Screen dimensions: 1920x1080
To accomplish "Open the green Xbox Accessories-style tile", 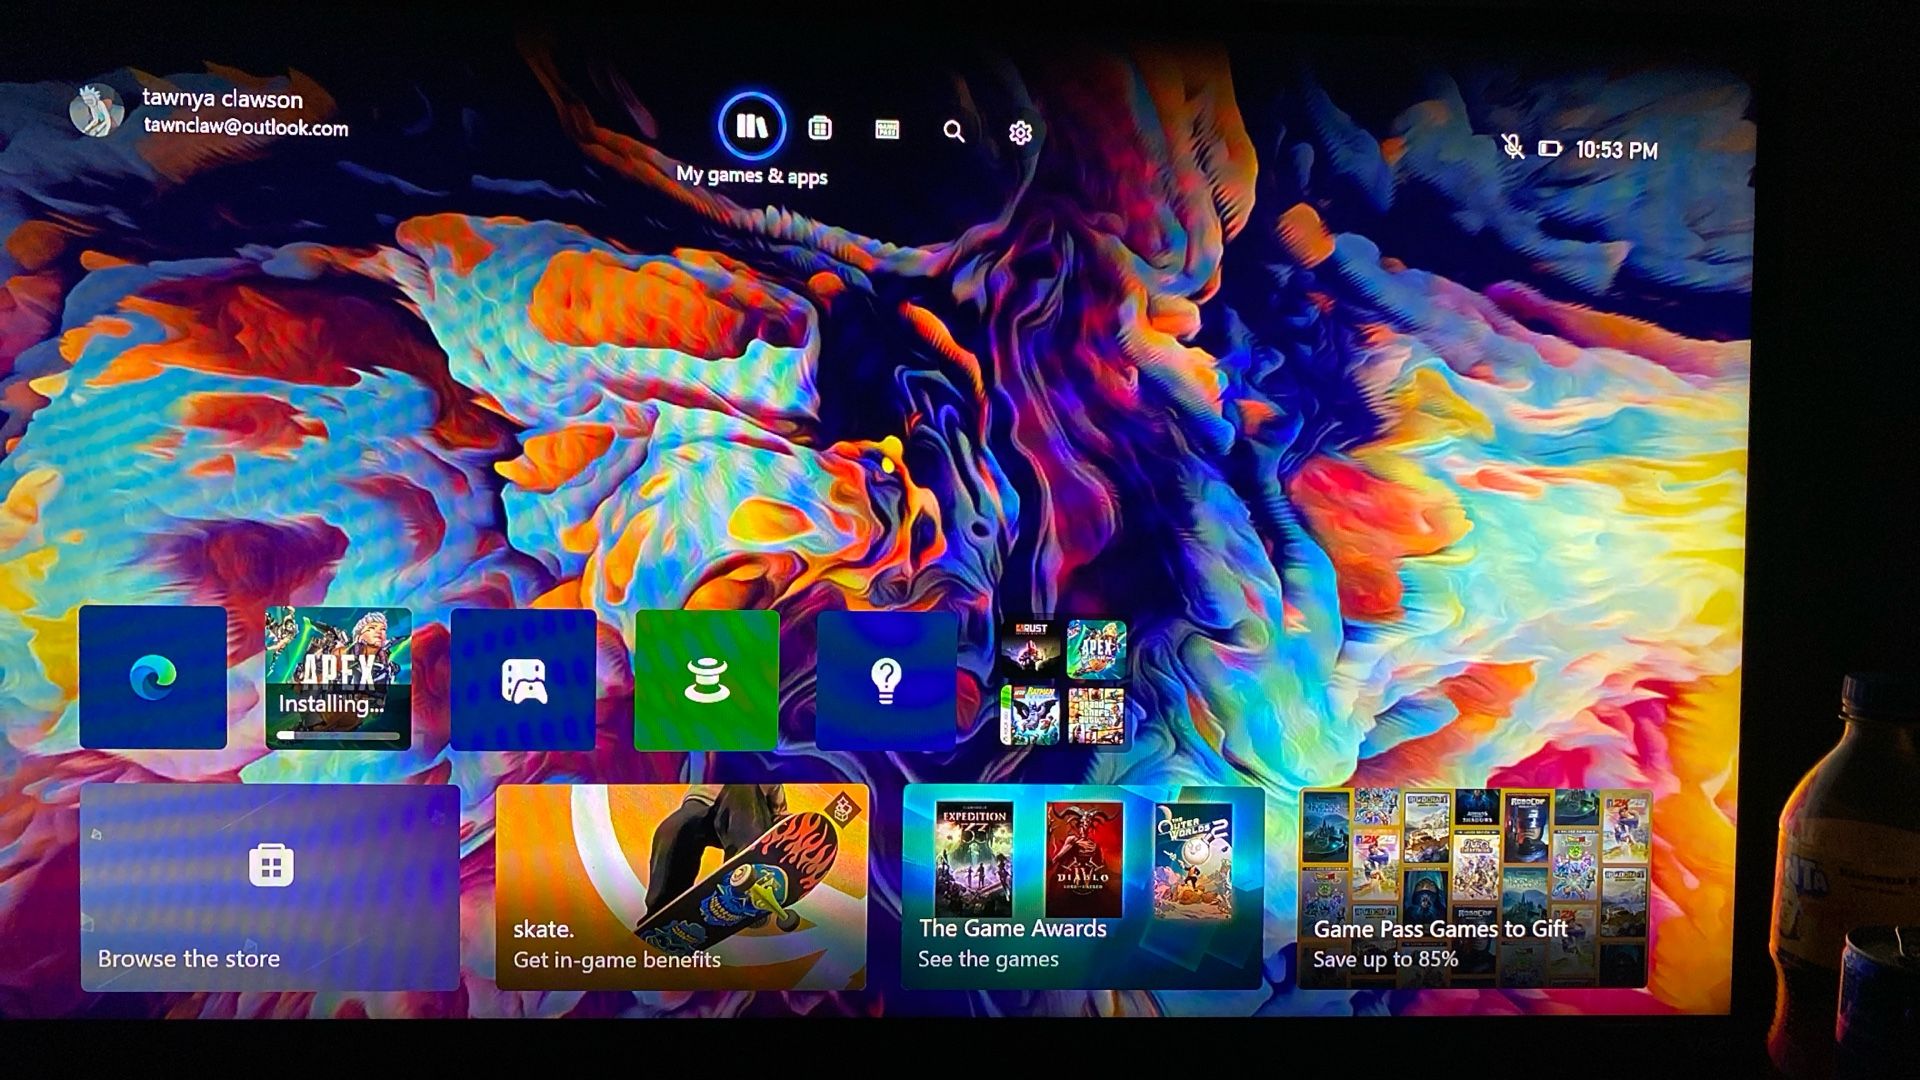I will 707,681.
